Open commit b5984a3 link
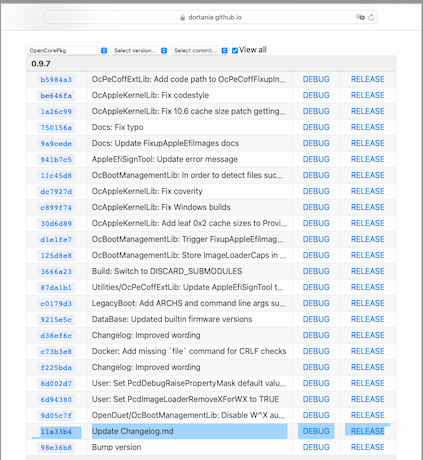Viewport: 423px width, 460px height. (56, 80)
